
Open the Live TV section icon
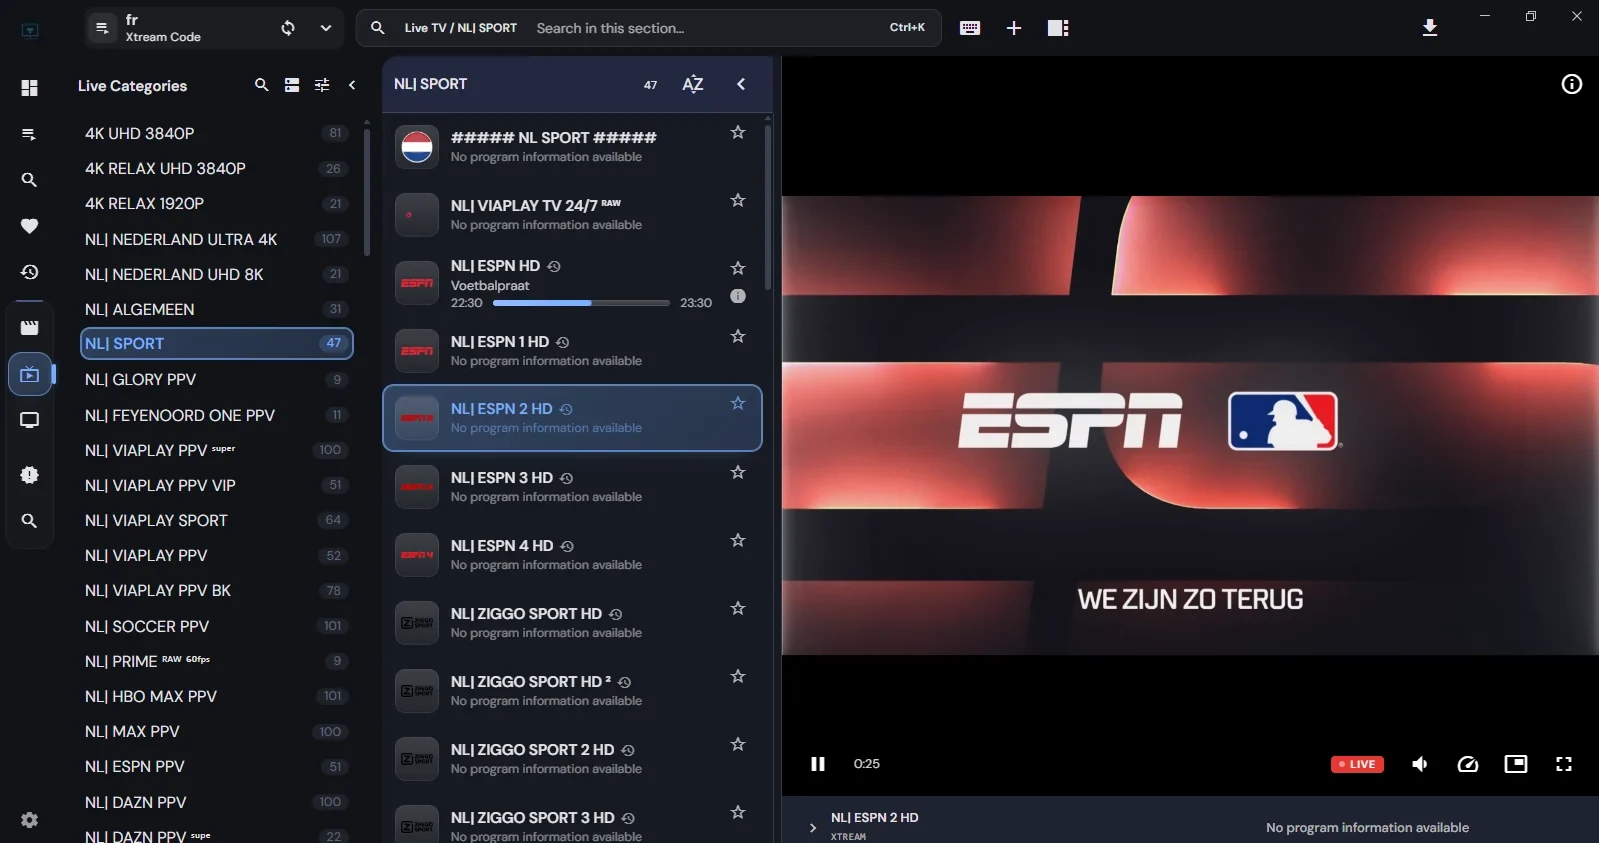[29, 375]
